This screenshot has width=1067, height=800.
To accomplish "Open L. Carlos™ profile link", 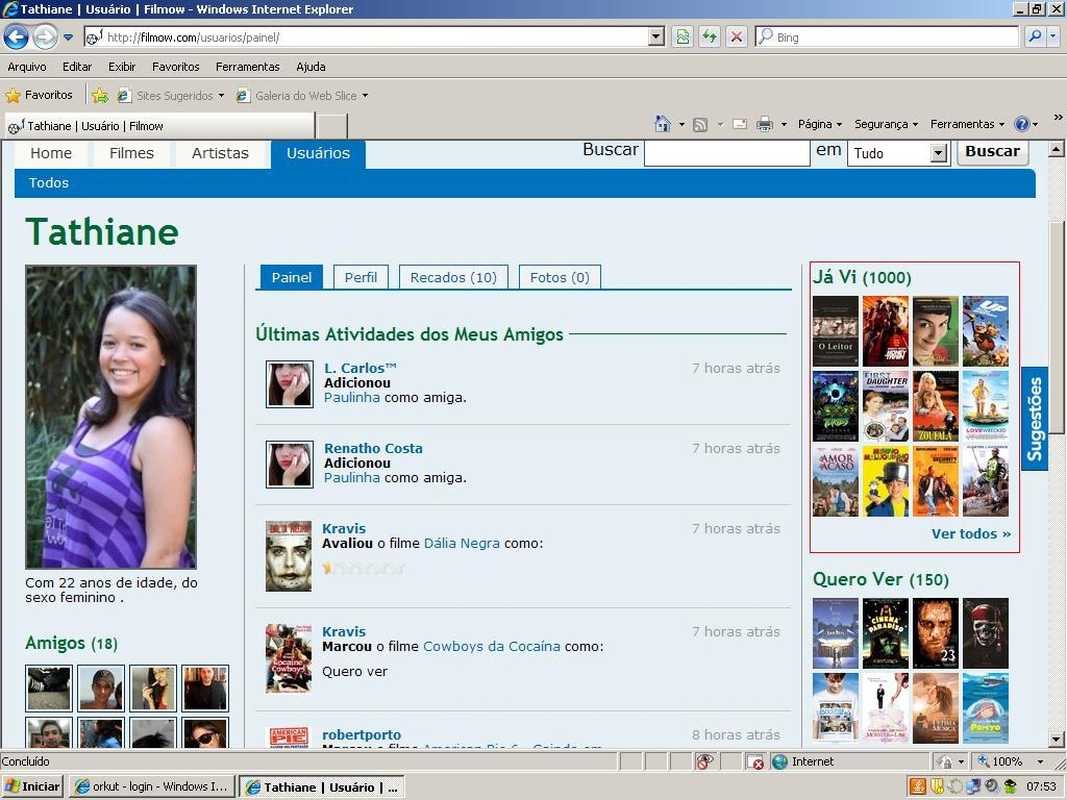I will click(360, 368).
